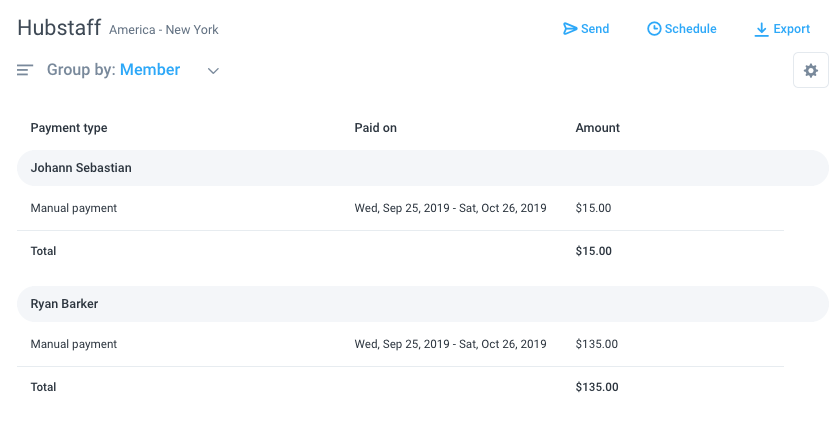This screenshot has width=839, height=439.
Task: Open settings via the gear icon
Action: (811, 70)
